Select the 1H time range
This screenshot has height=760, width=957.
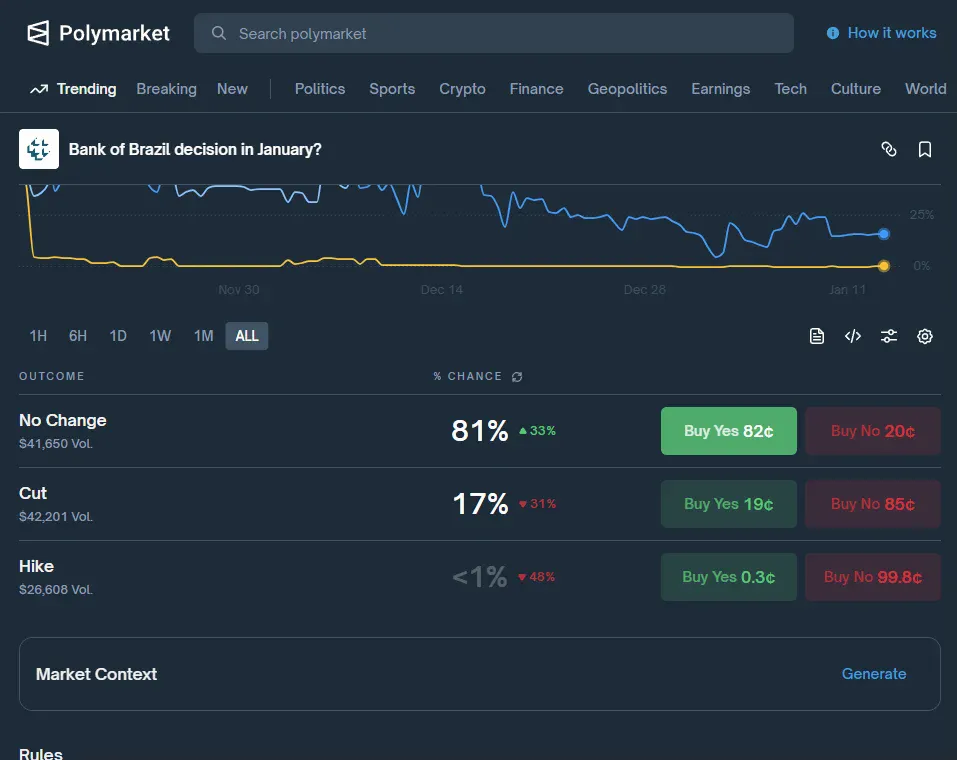pos(38,336)
